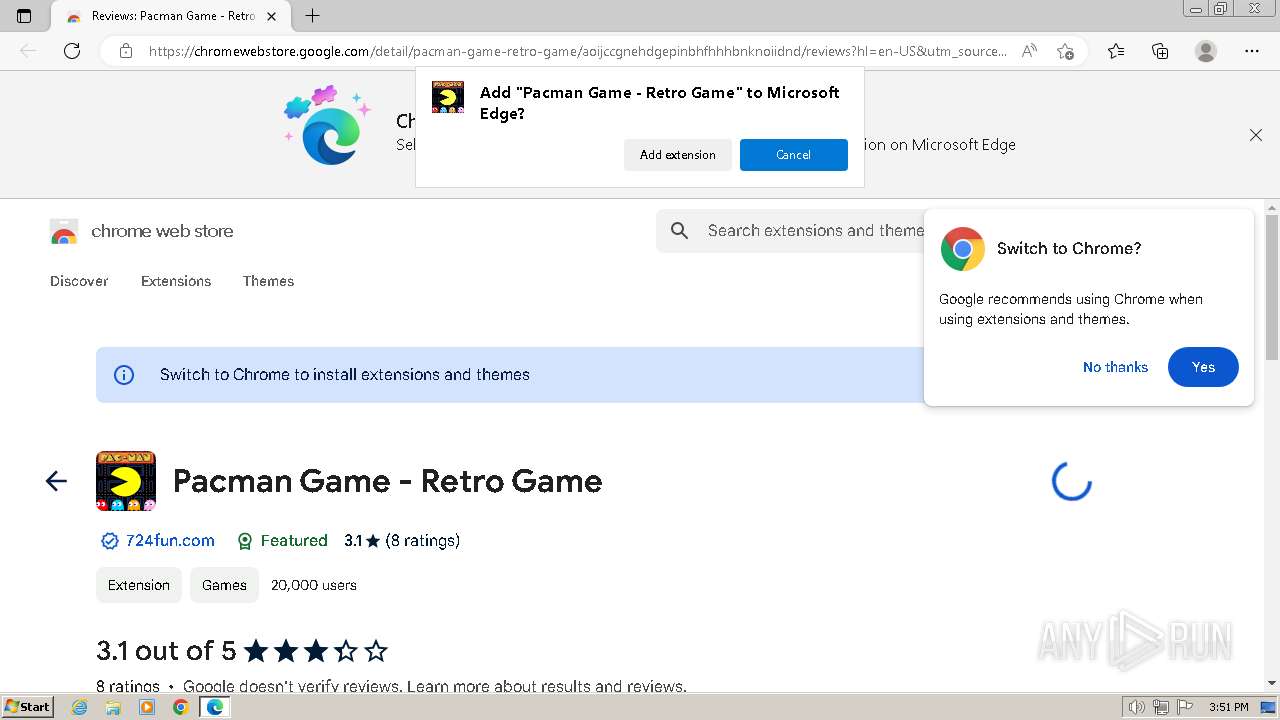This screenshot has width=1280, height=720.
Task: Open the Themes tab
Action: [x=268, y=281]
